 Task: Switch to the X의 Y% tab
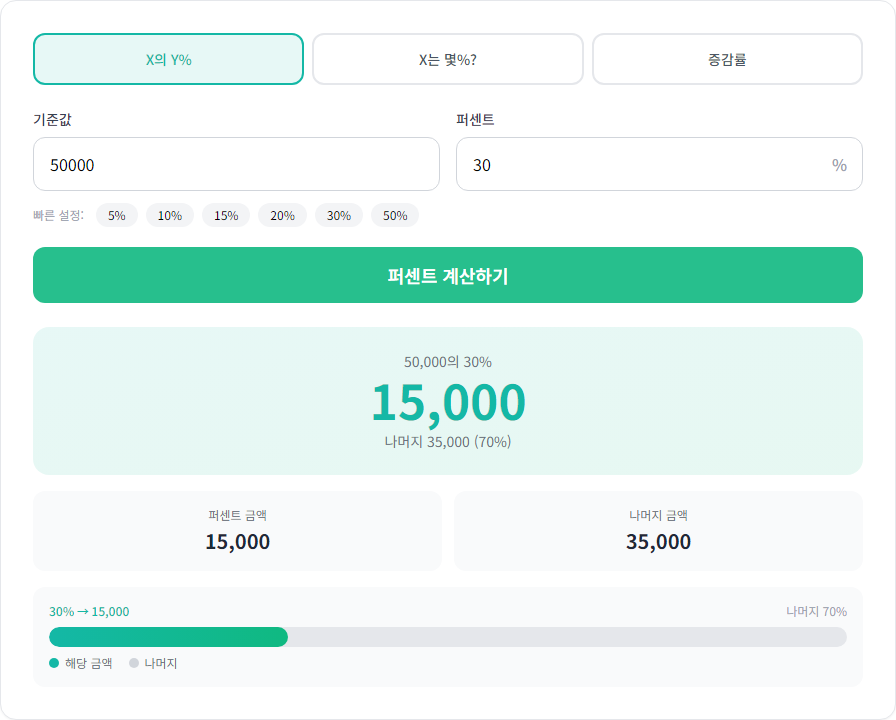(x=168, y=59)
